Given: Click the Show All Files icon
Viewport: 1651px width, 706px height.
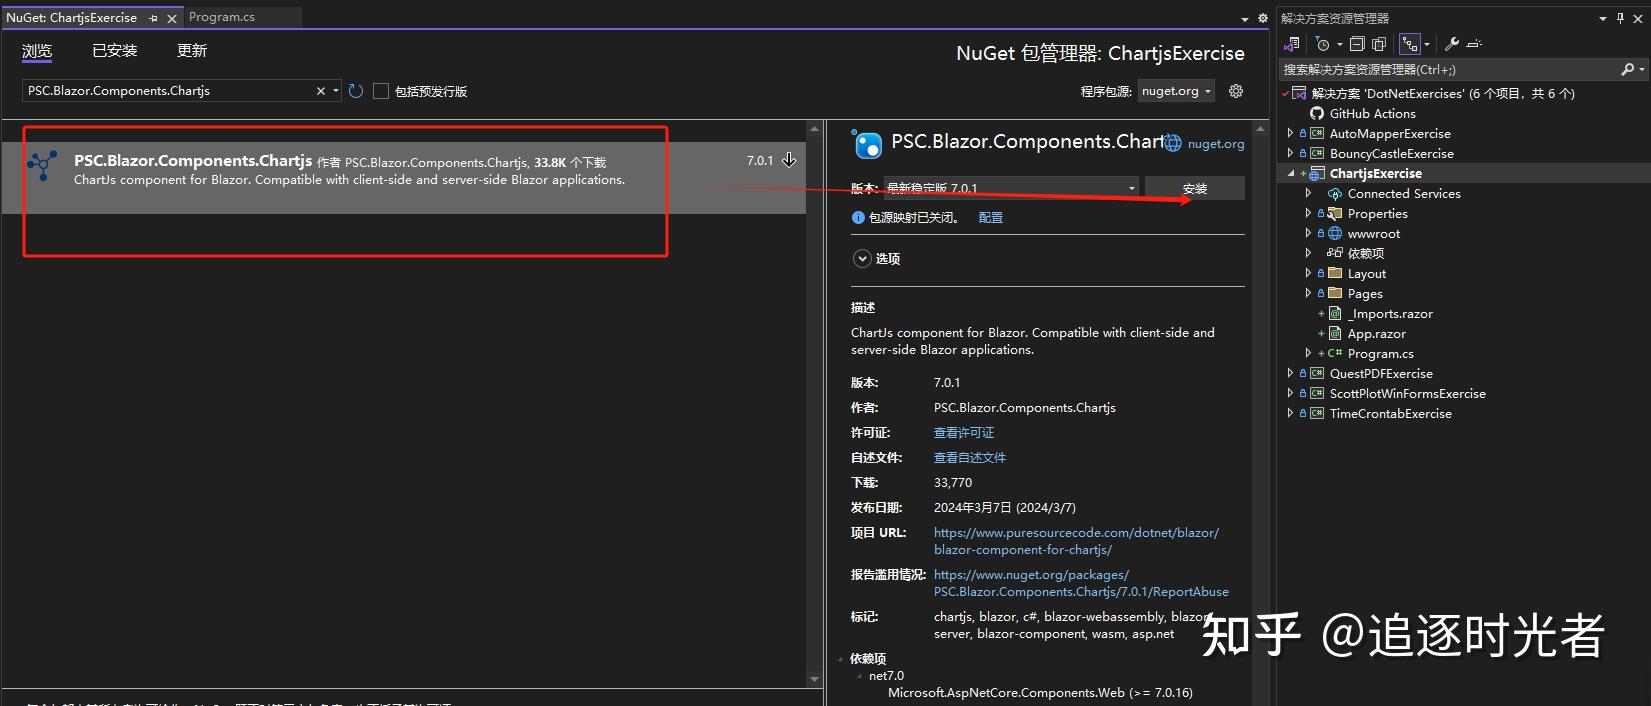Looking at the screenshot, I should (1379, 44).
